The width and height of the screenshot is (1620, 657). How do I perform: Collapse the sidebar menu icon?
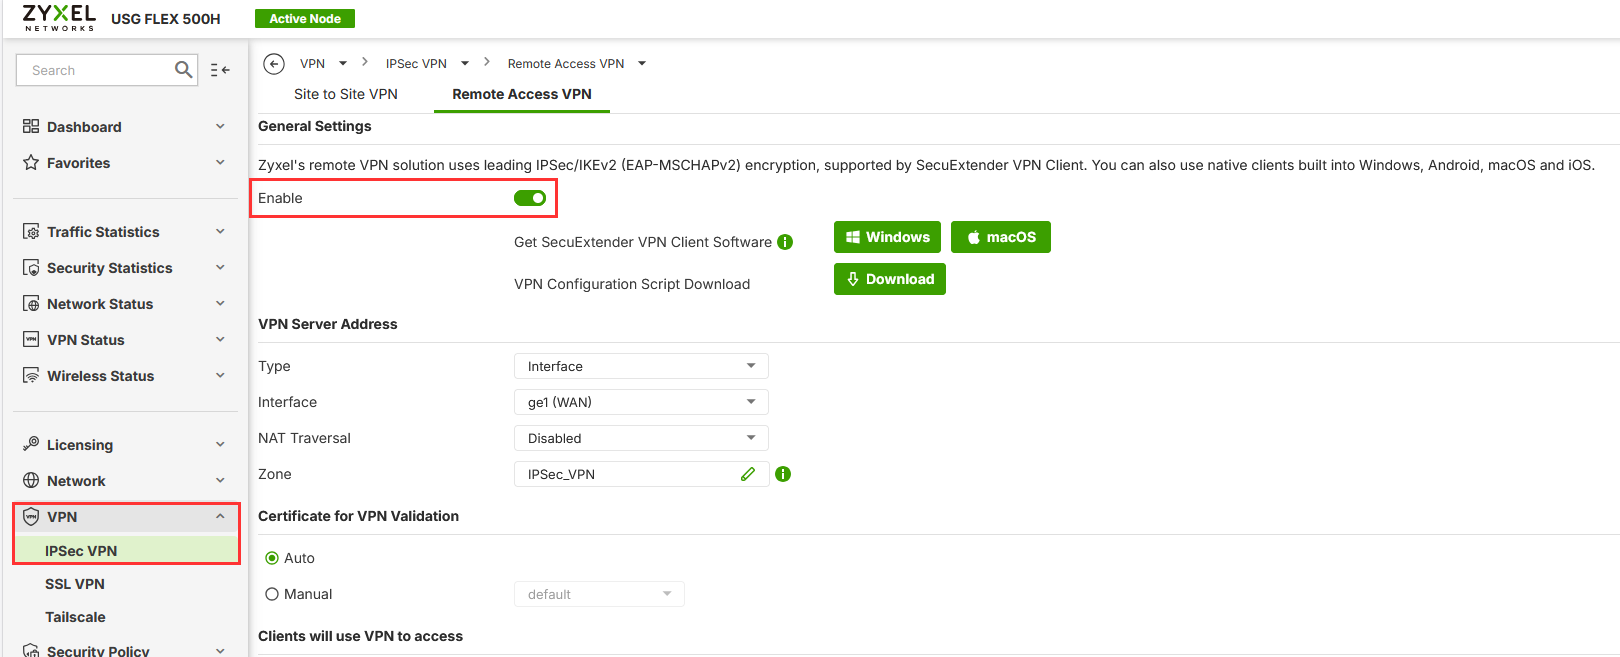tap(220, 70)
